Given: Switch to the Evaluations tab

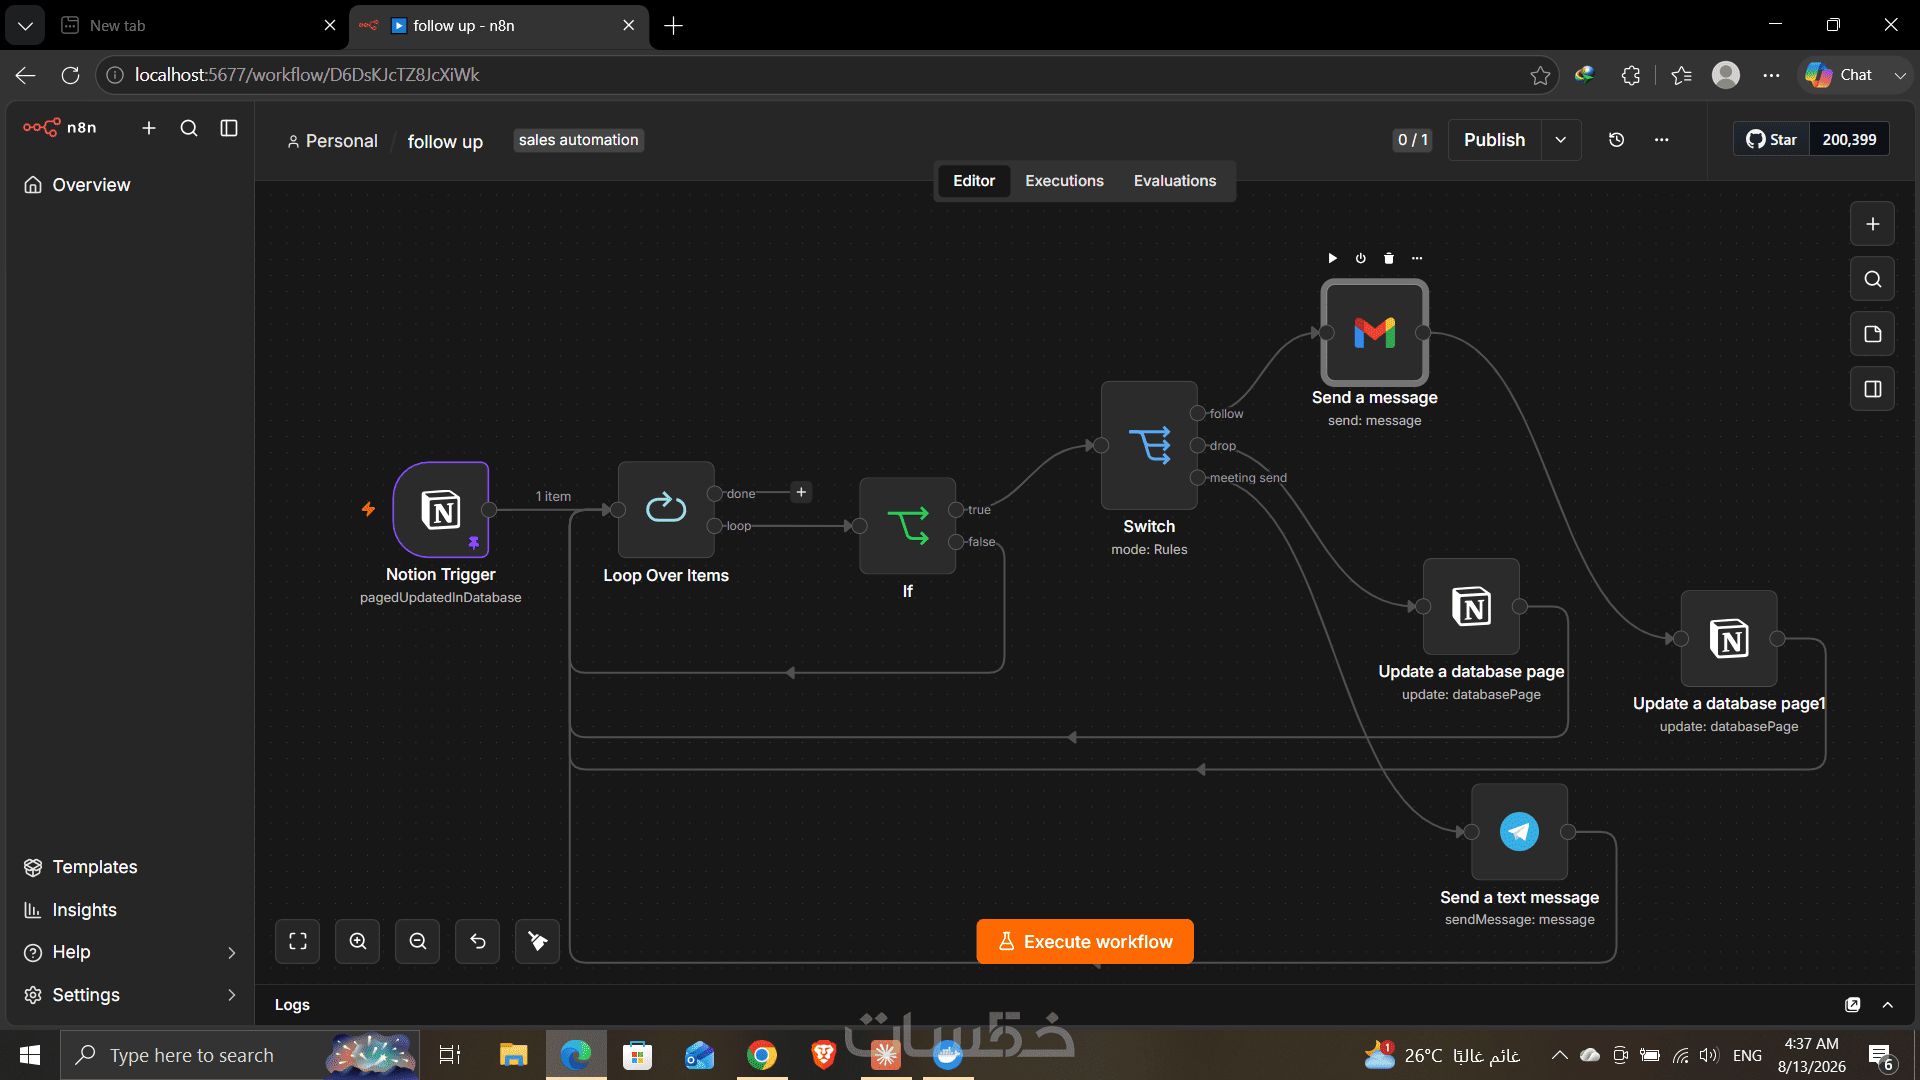Looking at the screenshot, I should (x=1175, y=181).
